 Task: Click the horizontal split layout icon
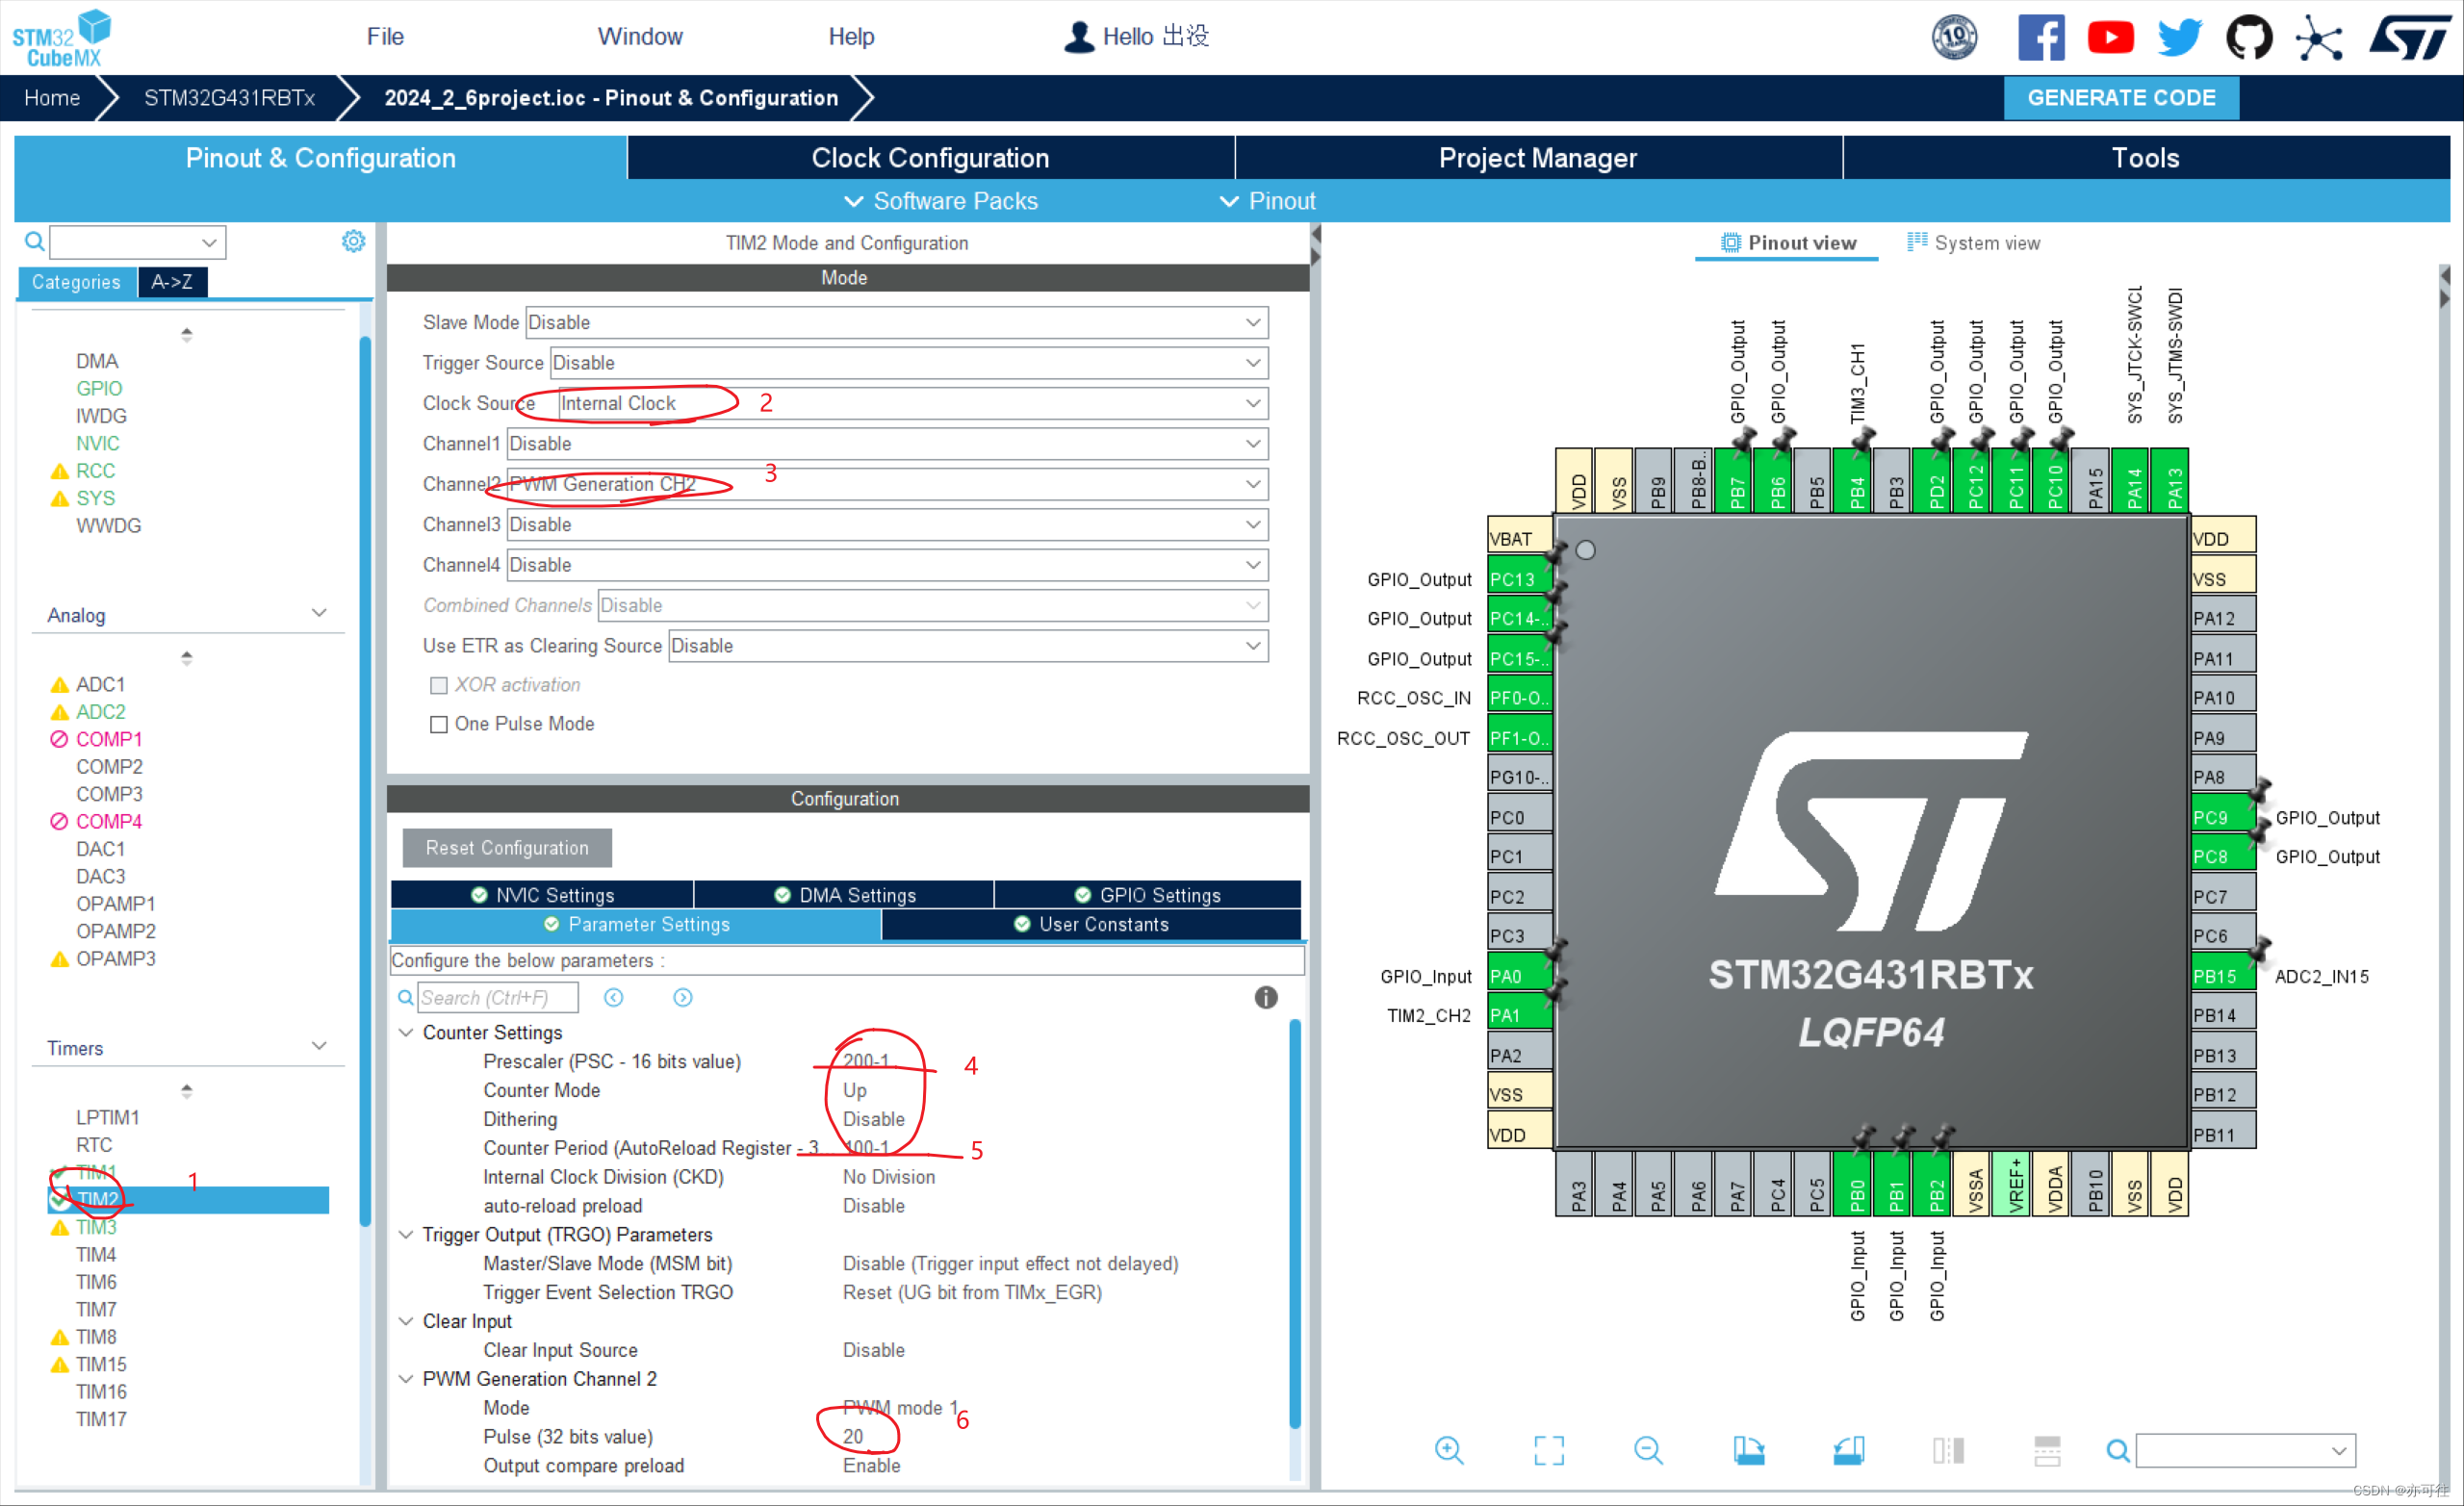[x=2047, y=1450]
